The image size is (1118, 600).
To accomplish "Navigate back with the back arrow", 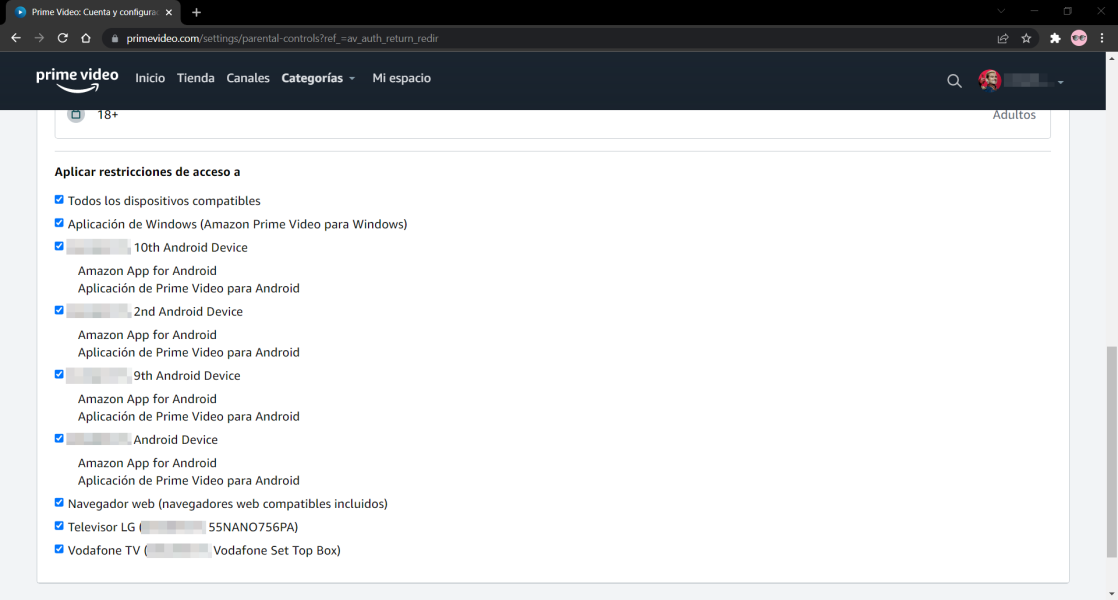I will pos(16,38).
